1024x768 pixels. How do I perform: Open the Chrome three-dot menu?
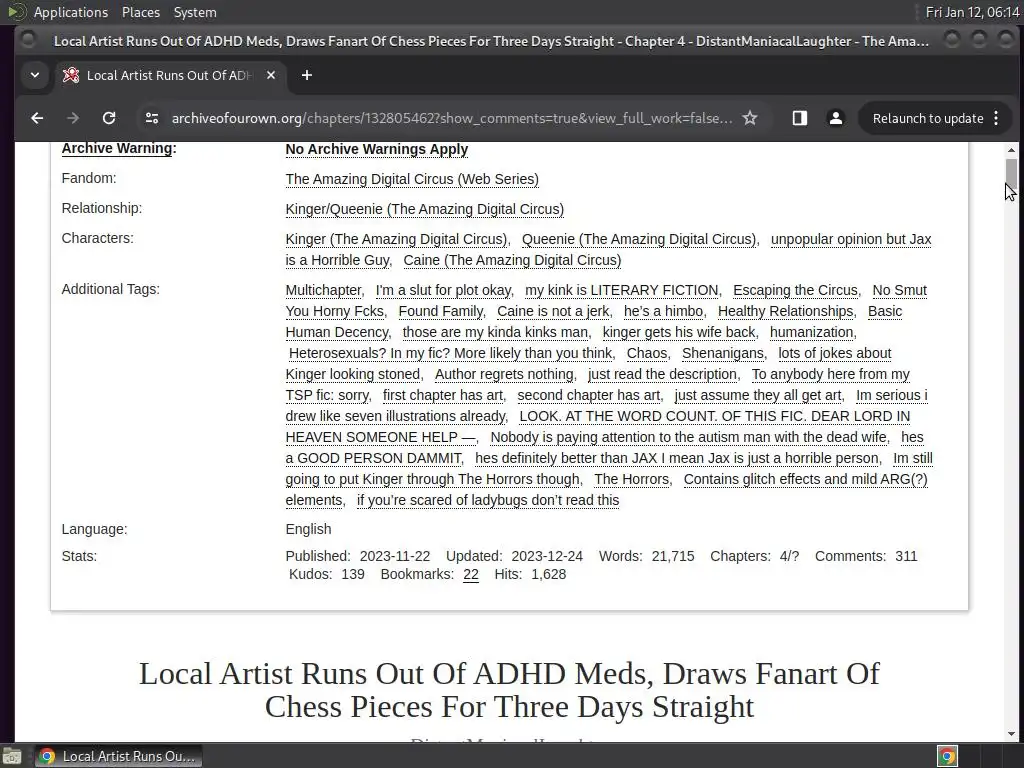996,118
